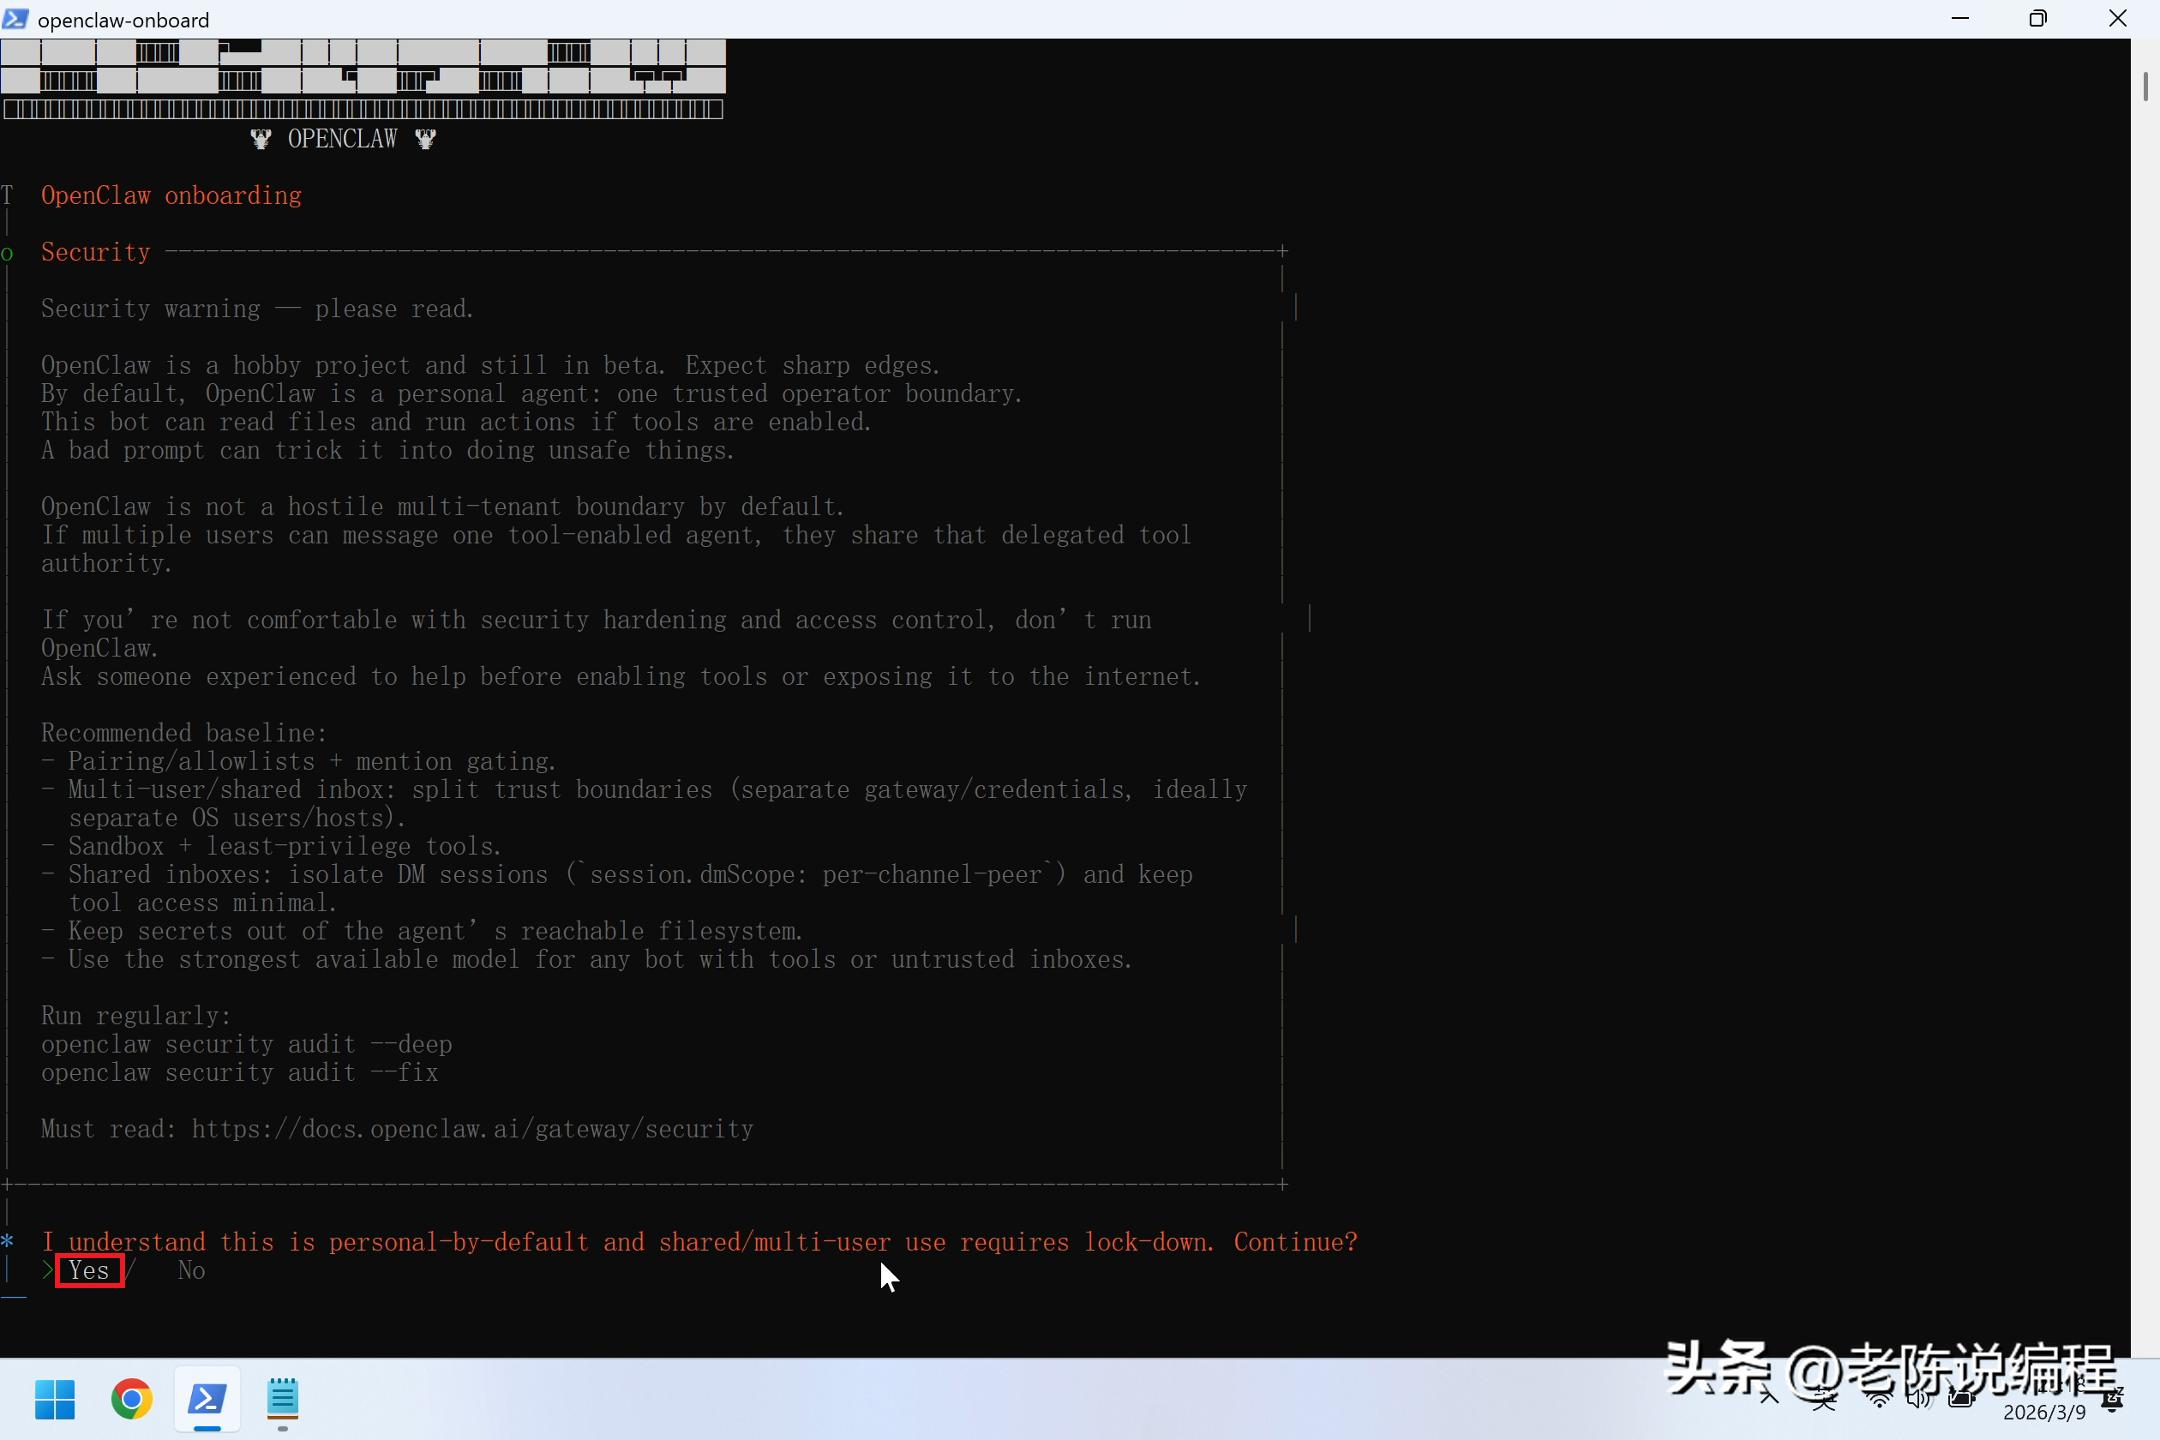This screenshot has width=2160, height=1440.
Task: Close the openclaw-onboard window
Action: 2117,19
